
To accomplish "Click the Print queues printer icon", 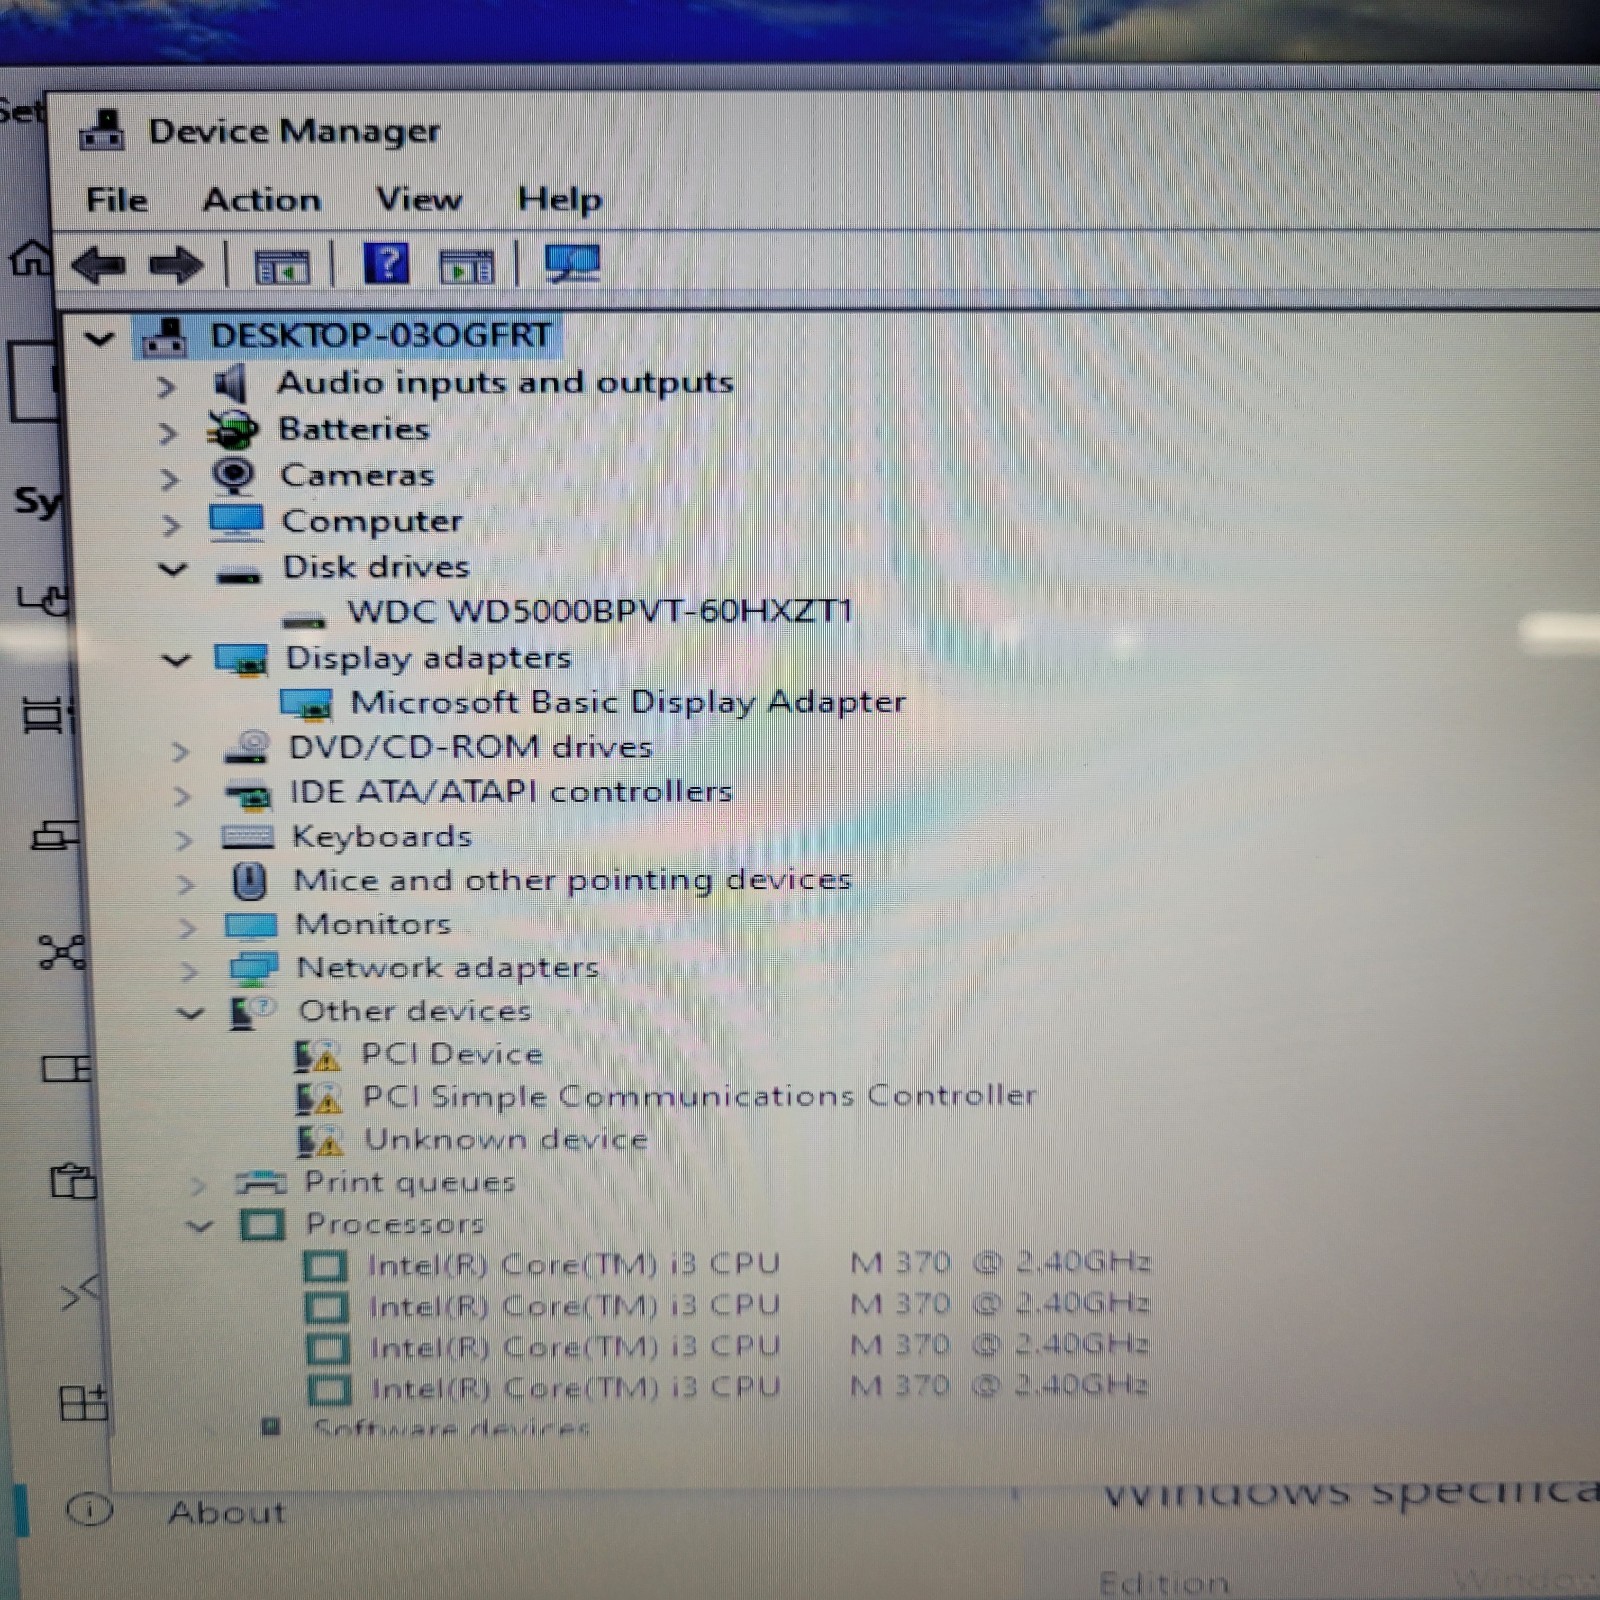I will coord(261,1183).
